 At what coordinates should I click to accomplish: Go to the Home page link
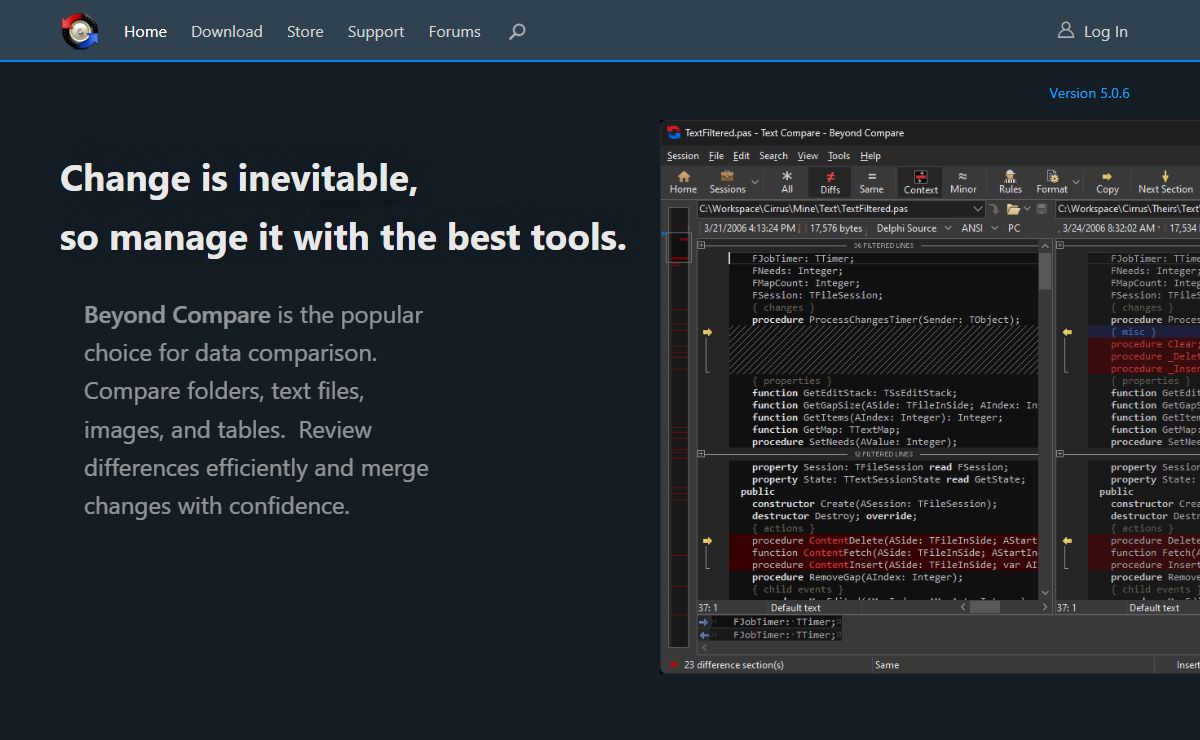click(x=145, y=32)
